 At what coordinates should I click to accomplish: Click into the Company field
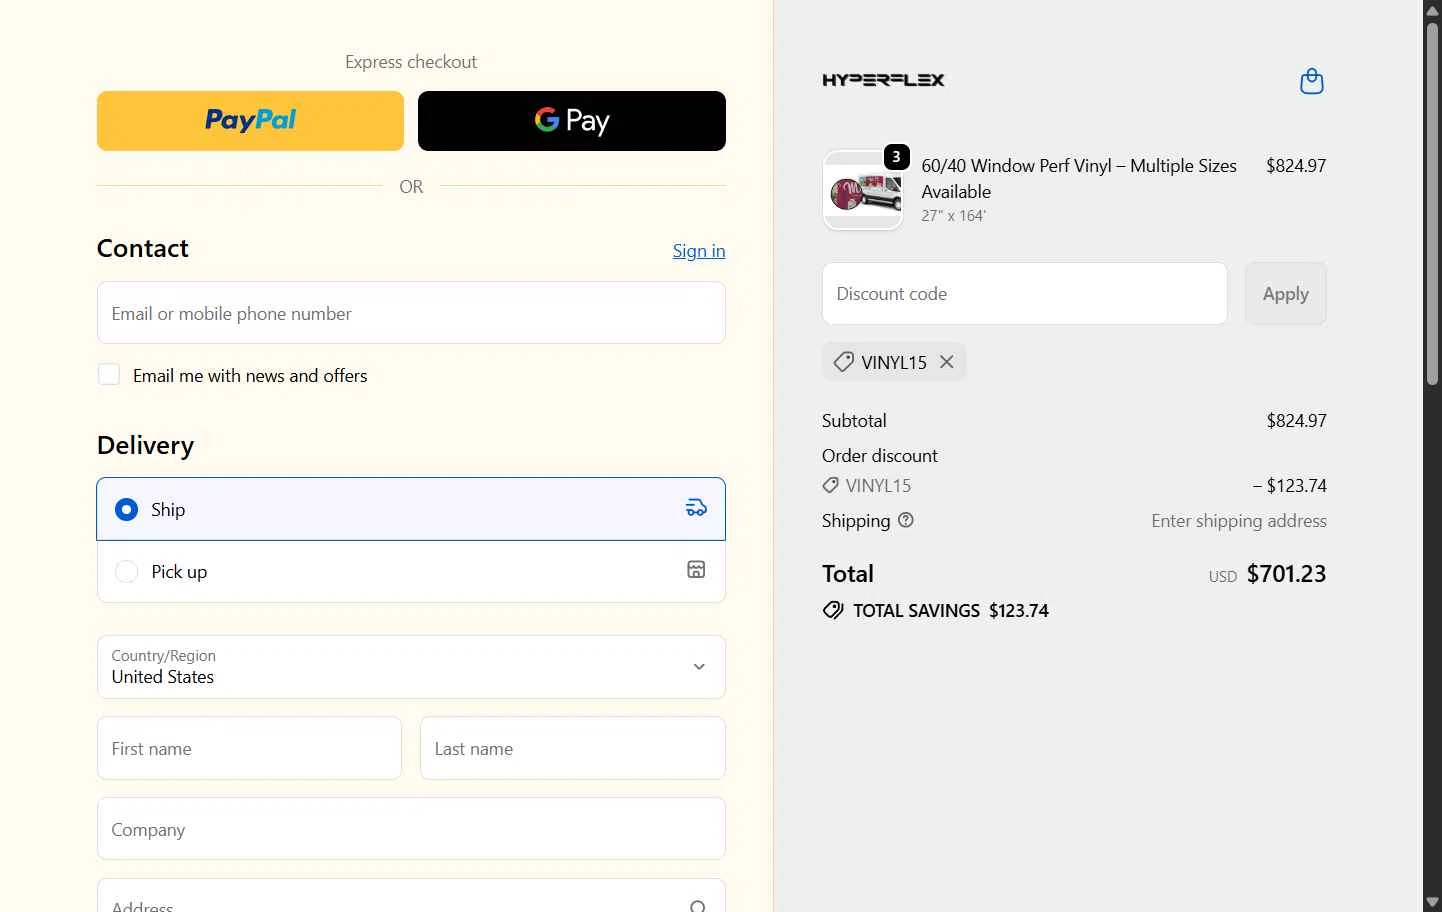point(411,829)
